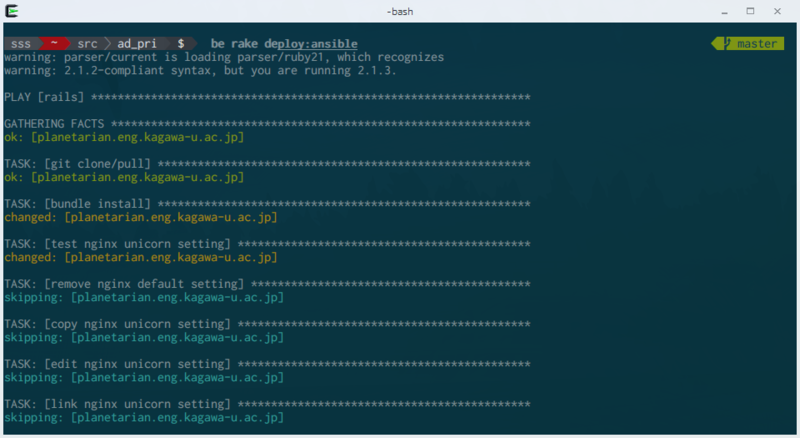800x438 pixels.
Task: Click the 'sss' prompt segment
Action: pyautogui.click(x=21, y=44)
